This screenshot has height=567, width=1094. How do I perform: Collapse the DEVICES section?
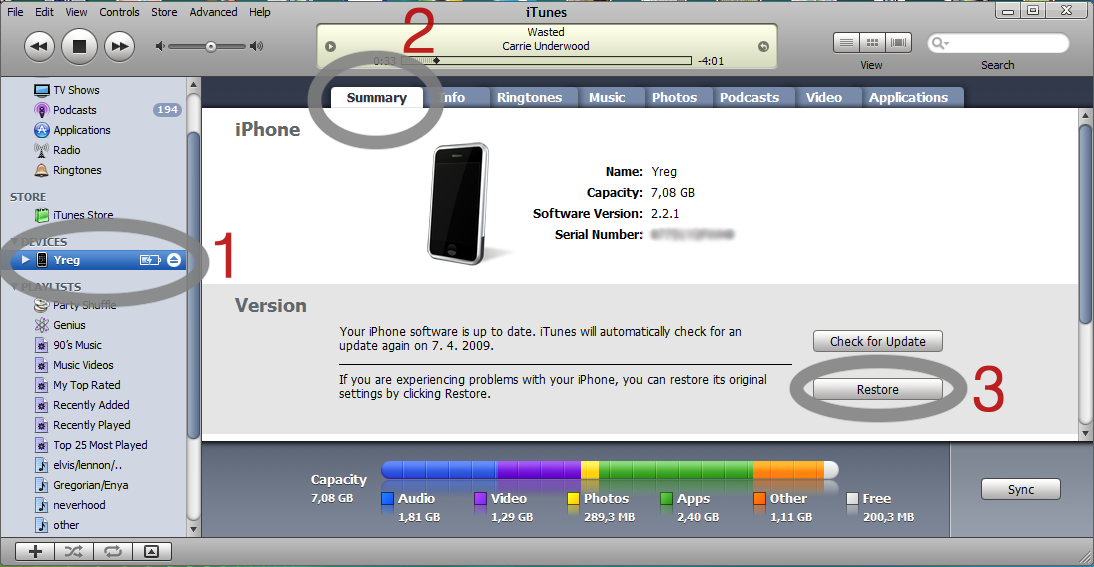[x=15, y=242]
